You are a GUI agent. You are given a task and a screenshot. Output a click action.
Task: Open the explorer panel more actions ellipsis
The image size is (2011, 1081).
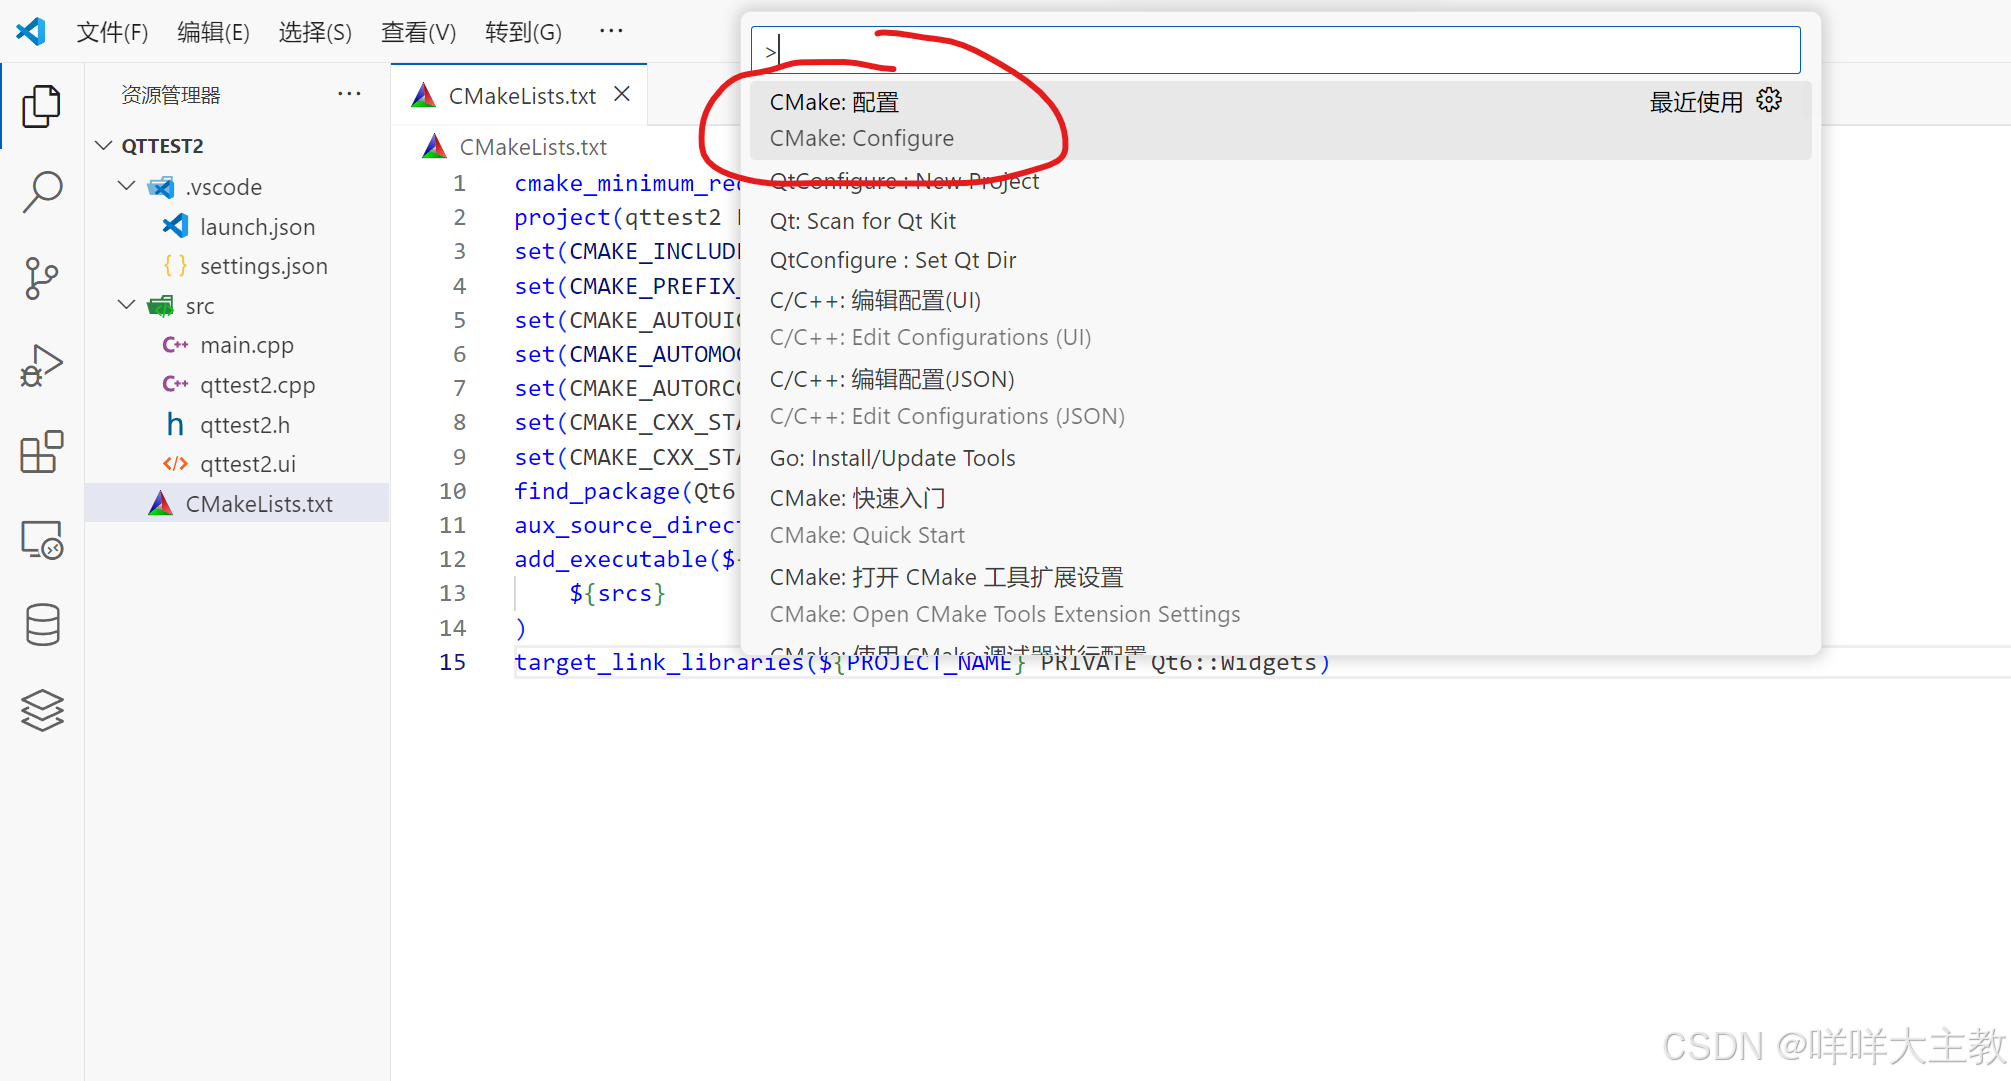click(349, 94)
